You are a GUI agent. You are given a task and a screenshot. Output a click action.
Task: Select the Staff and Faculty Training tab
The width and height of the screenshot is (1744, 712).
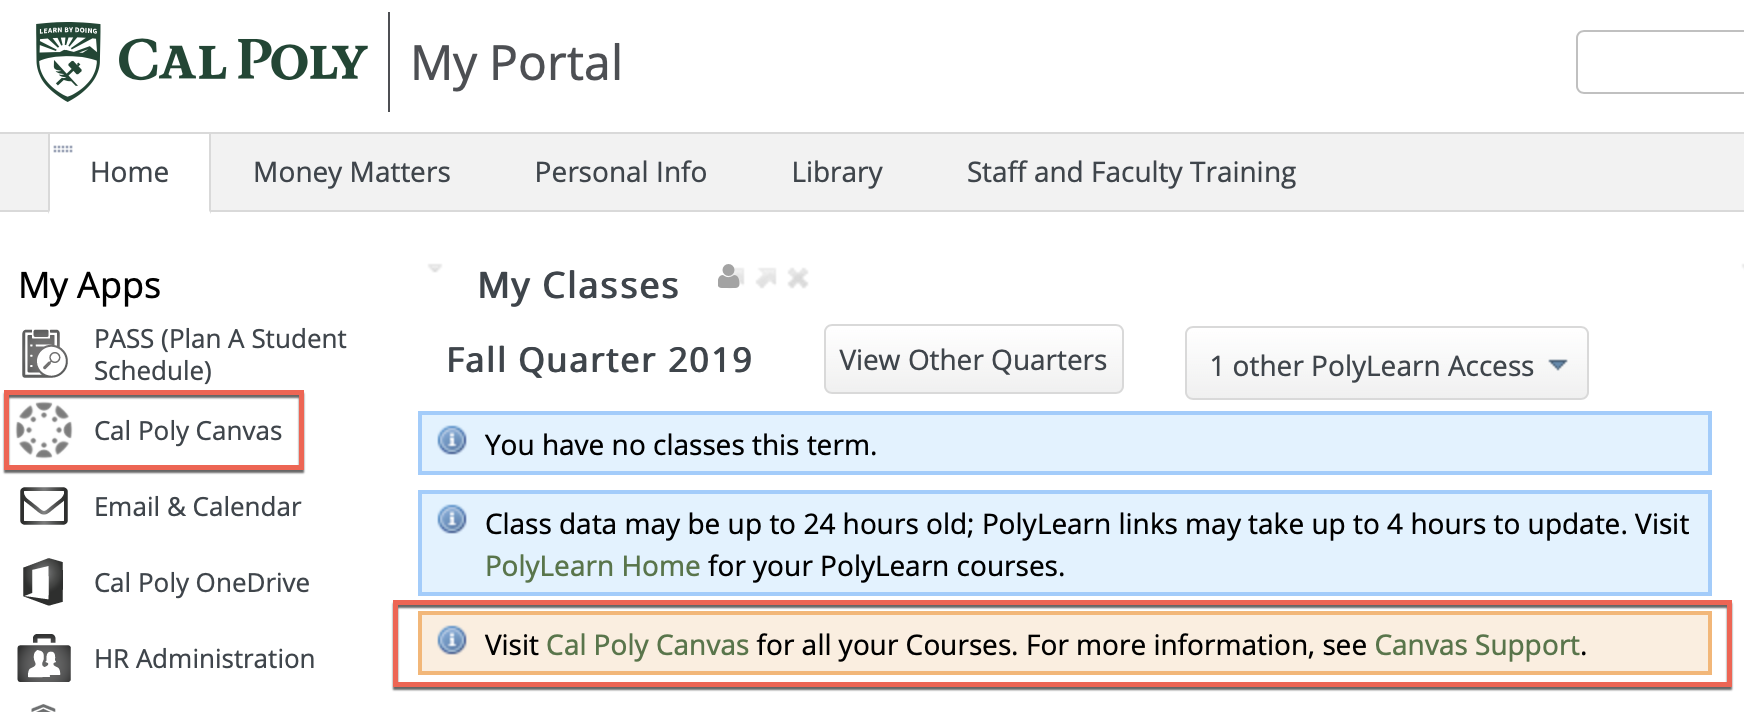1131,172
